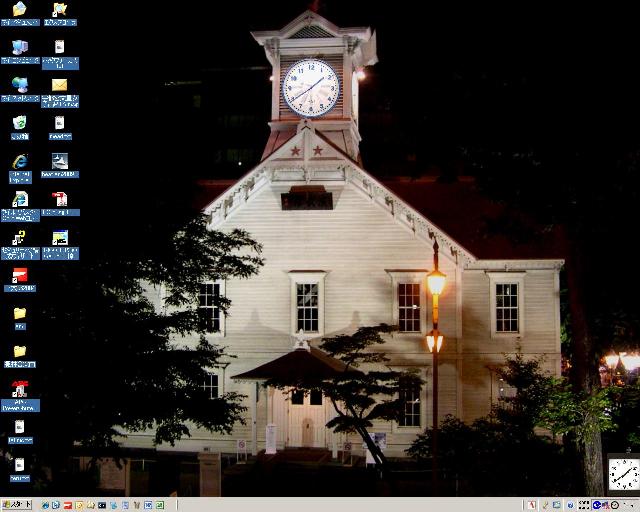Image resolution: width=640 pixels, height=512 pixels.
Task: Launch Word from the quick launch bar
Action: [x=148, y=505]
